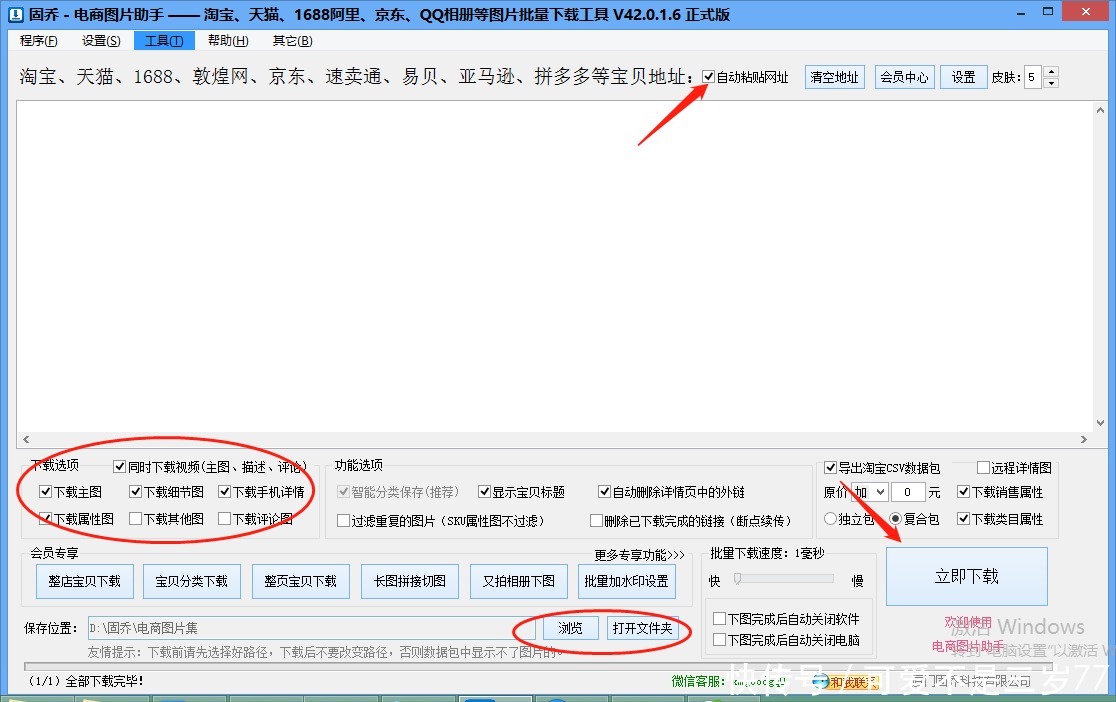This screenshot has height=702, width=1116.
Task: Open 批量加水印设置 watermark settings
Action: click(x=627, y=581)
